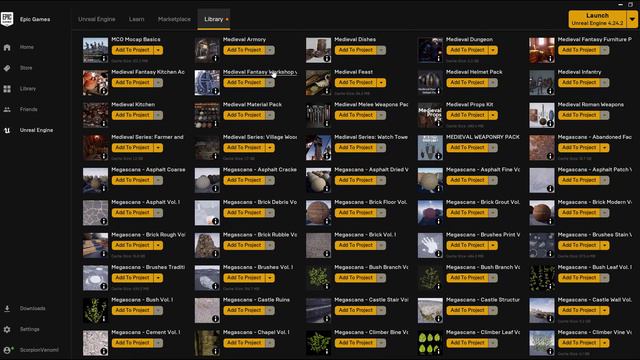Select the Library tab
The image size is (640, 360).
coord(213,19)
